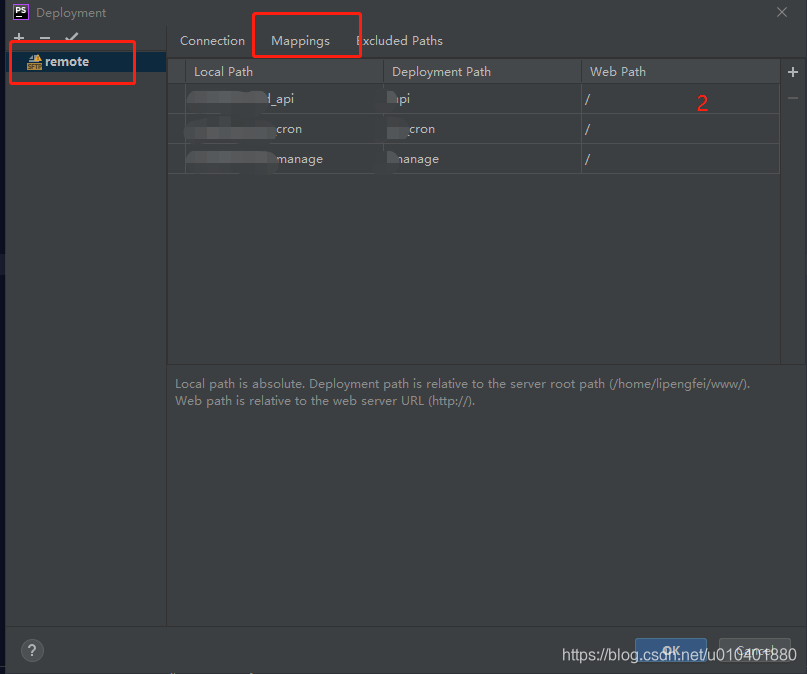
Task: Switch to the Connection tab
Action: (x=212, y=40)
